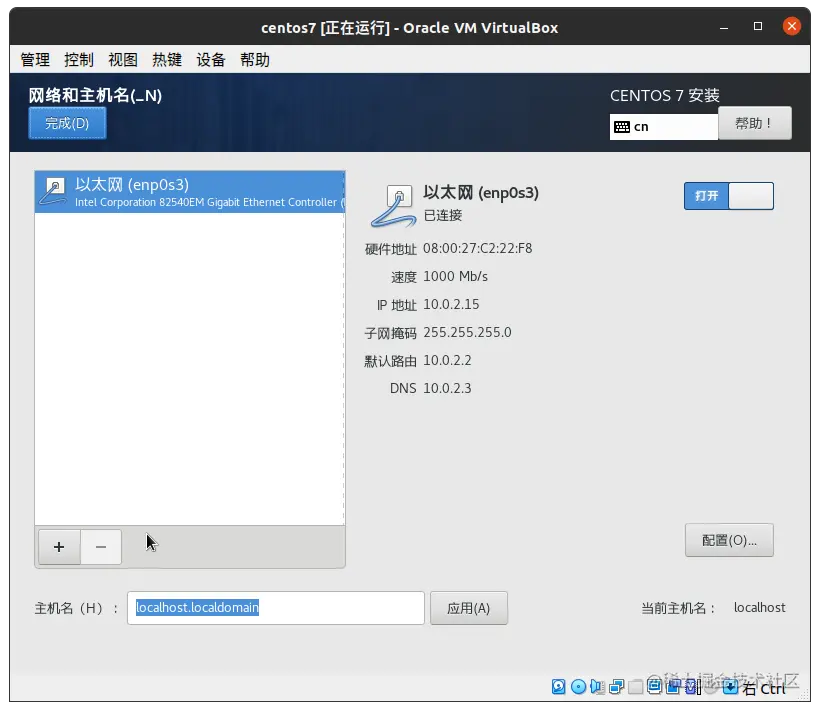Click the IP address 10.0.2.15
The image size is (820, 711).
[451, 304]
